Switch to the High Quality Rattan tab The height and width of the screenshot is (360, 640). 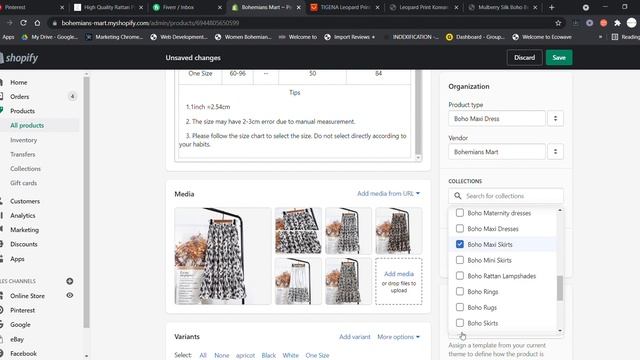coord(108,7)
